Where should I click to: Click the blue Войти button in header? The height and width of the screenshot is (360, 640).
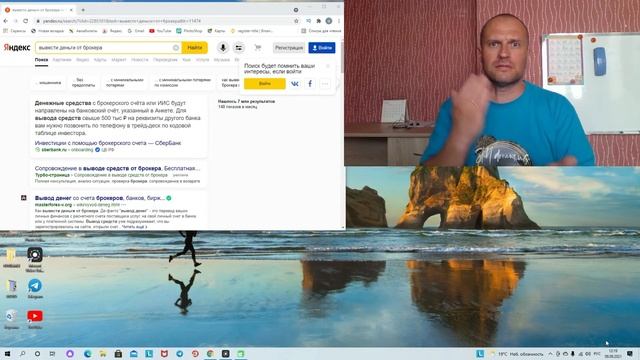coord(322,48)
